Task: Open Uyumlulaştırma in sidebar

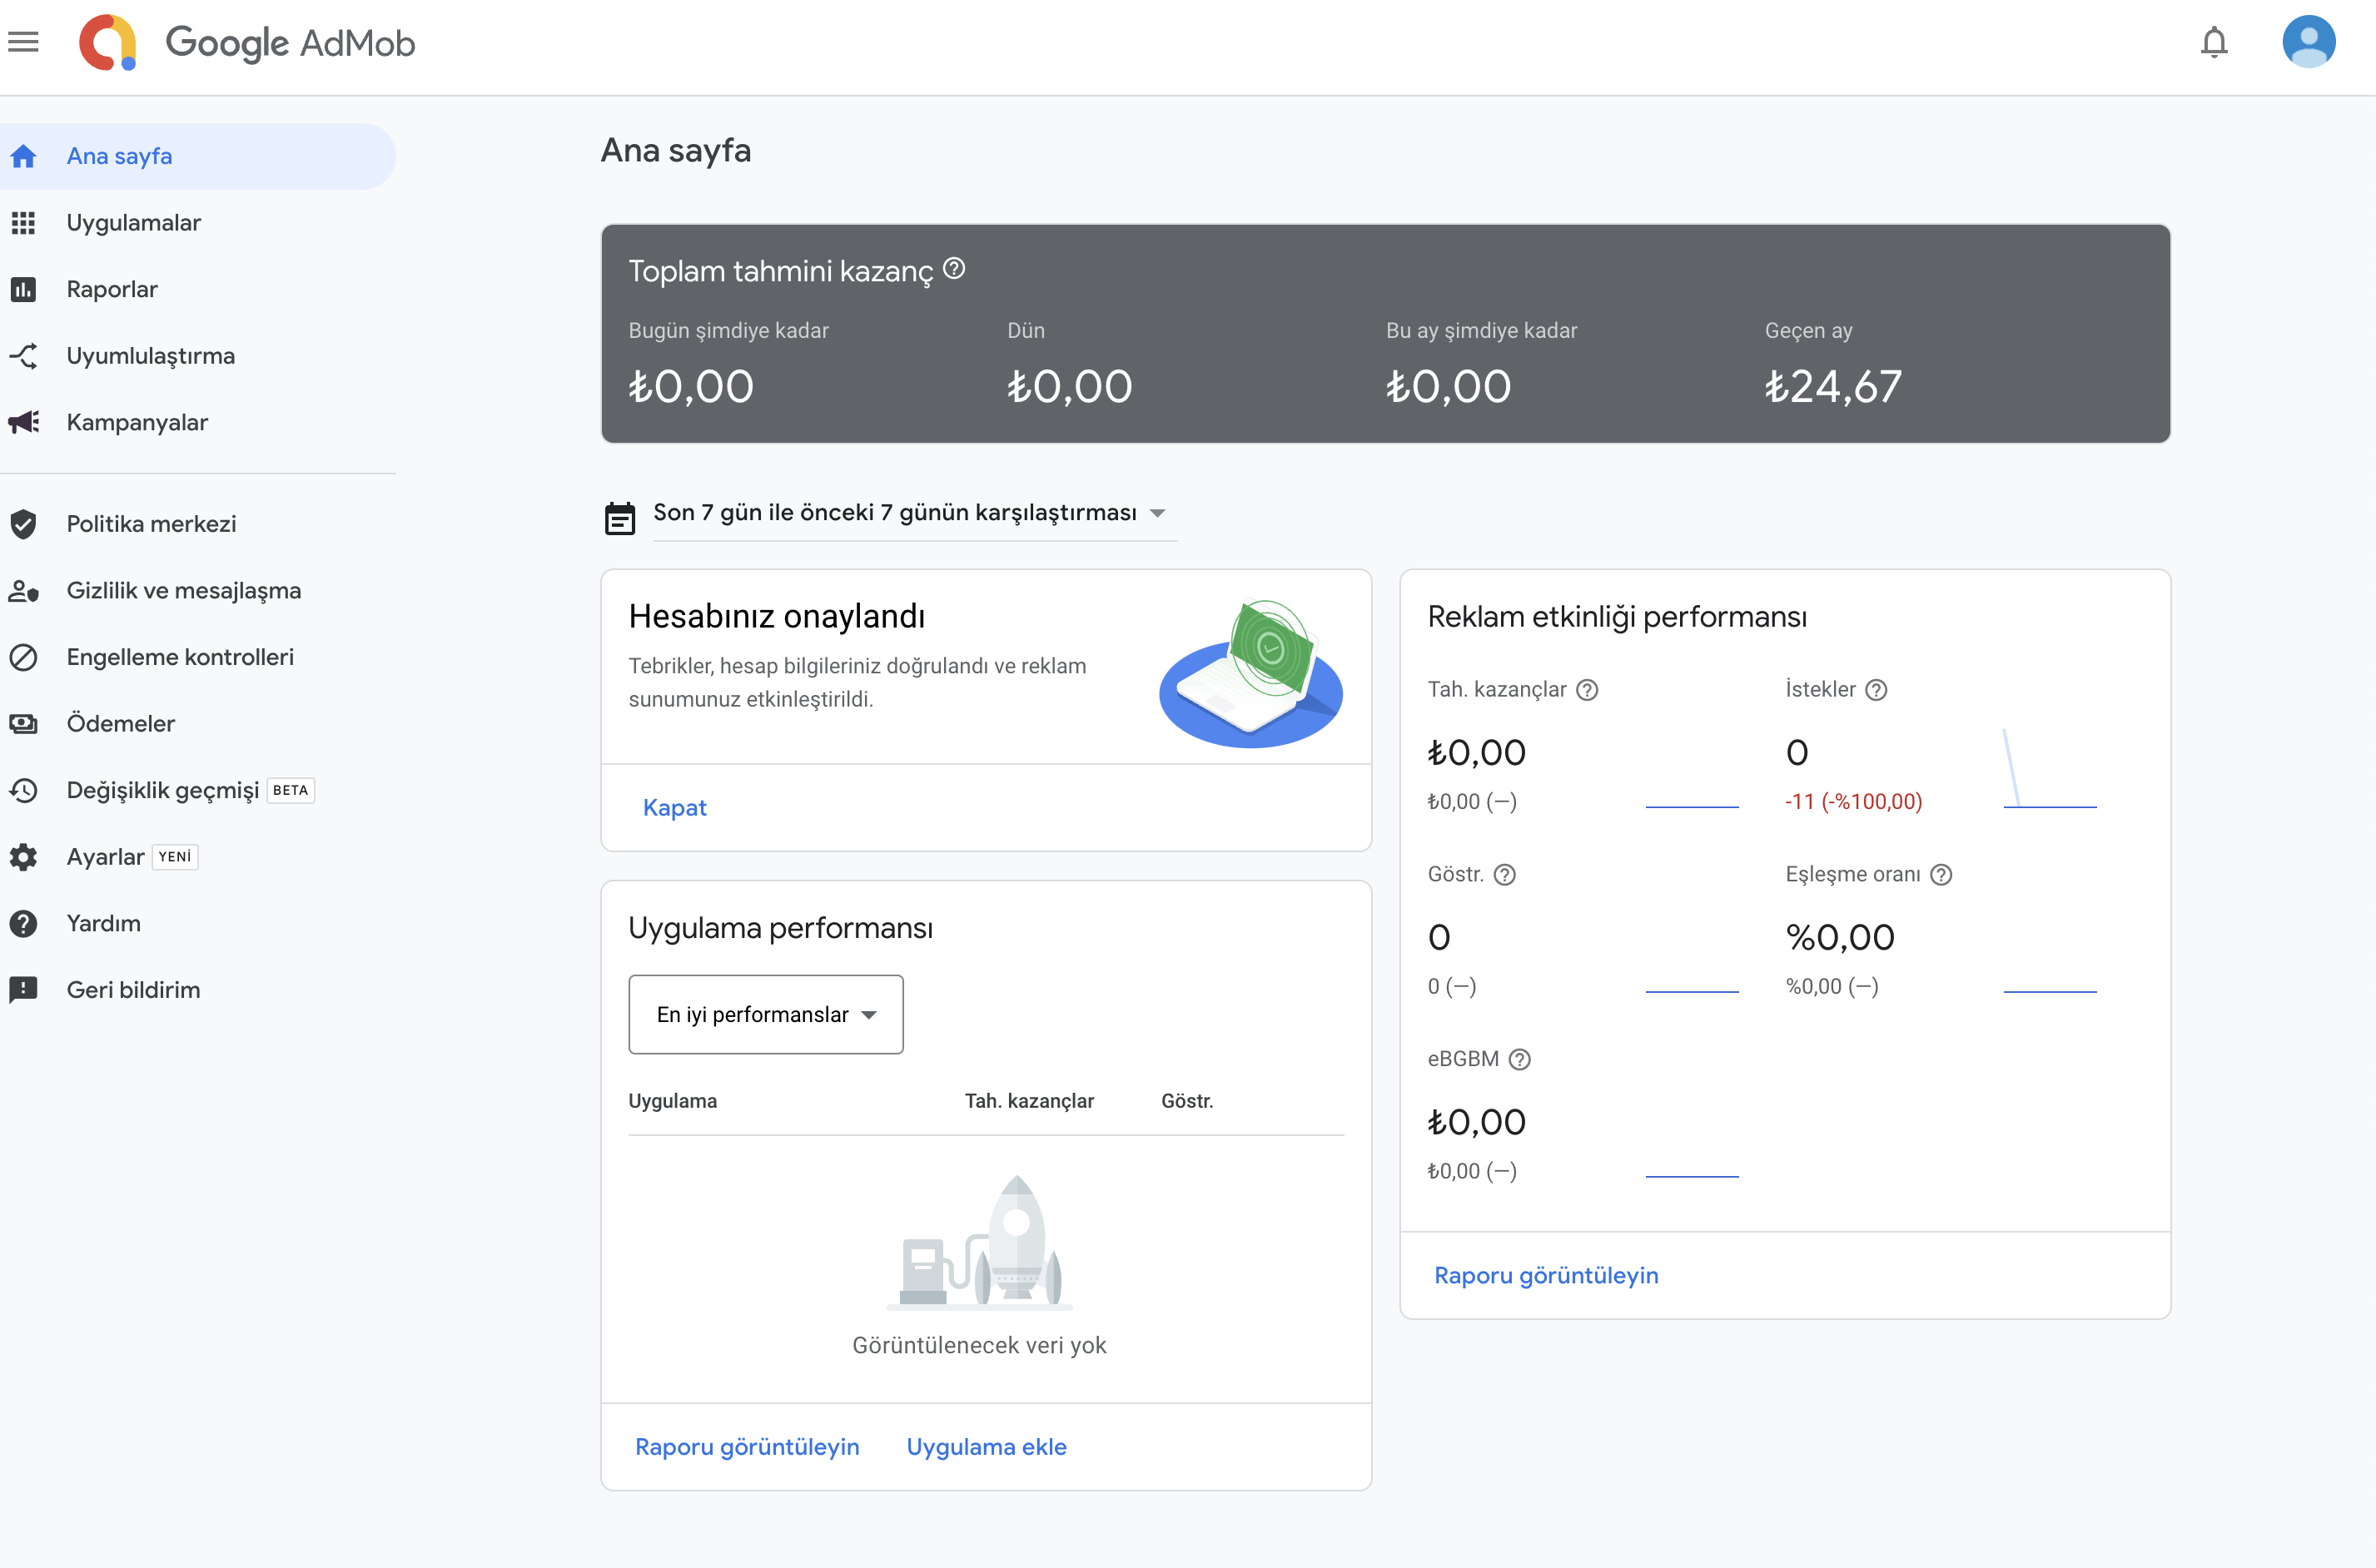Action: [198, 356]
